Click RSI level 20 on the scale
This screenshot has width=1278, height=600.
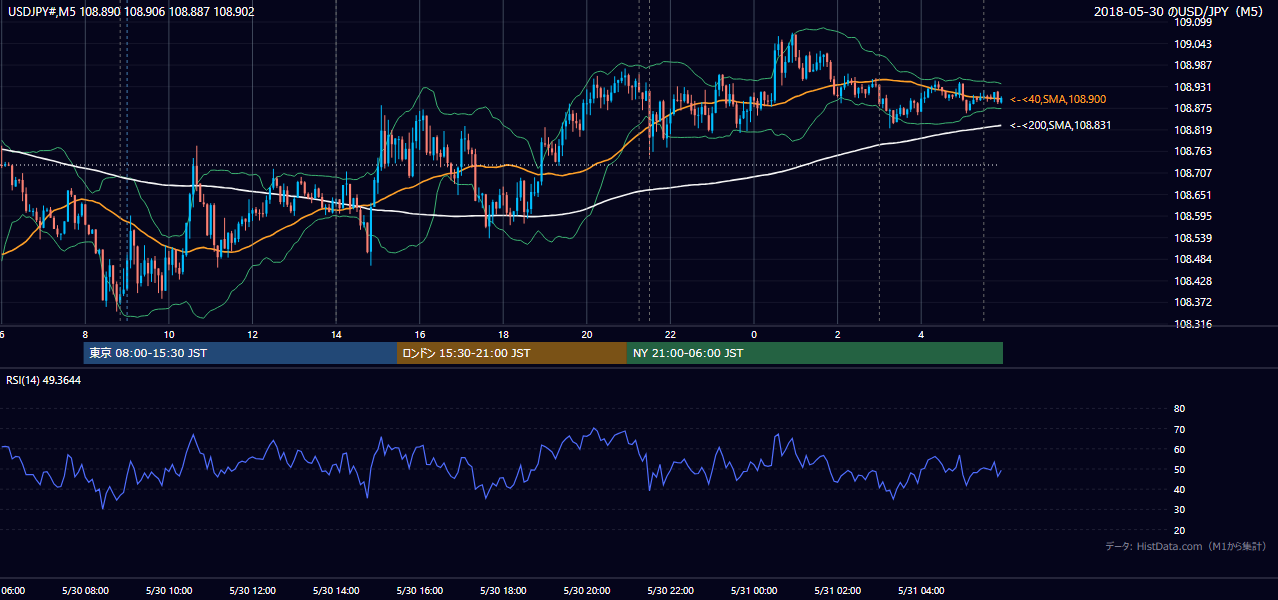click(x=1179, y=530)
